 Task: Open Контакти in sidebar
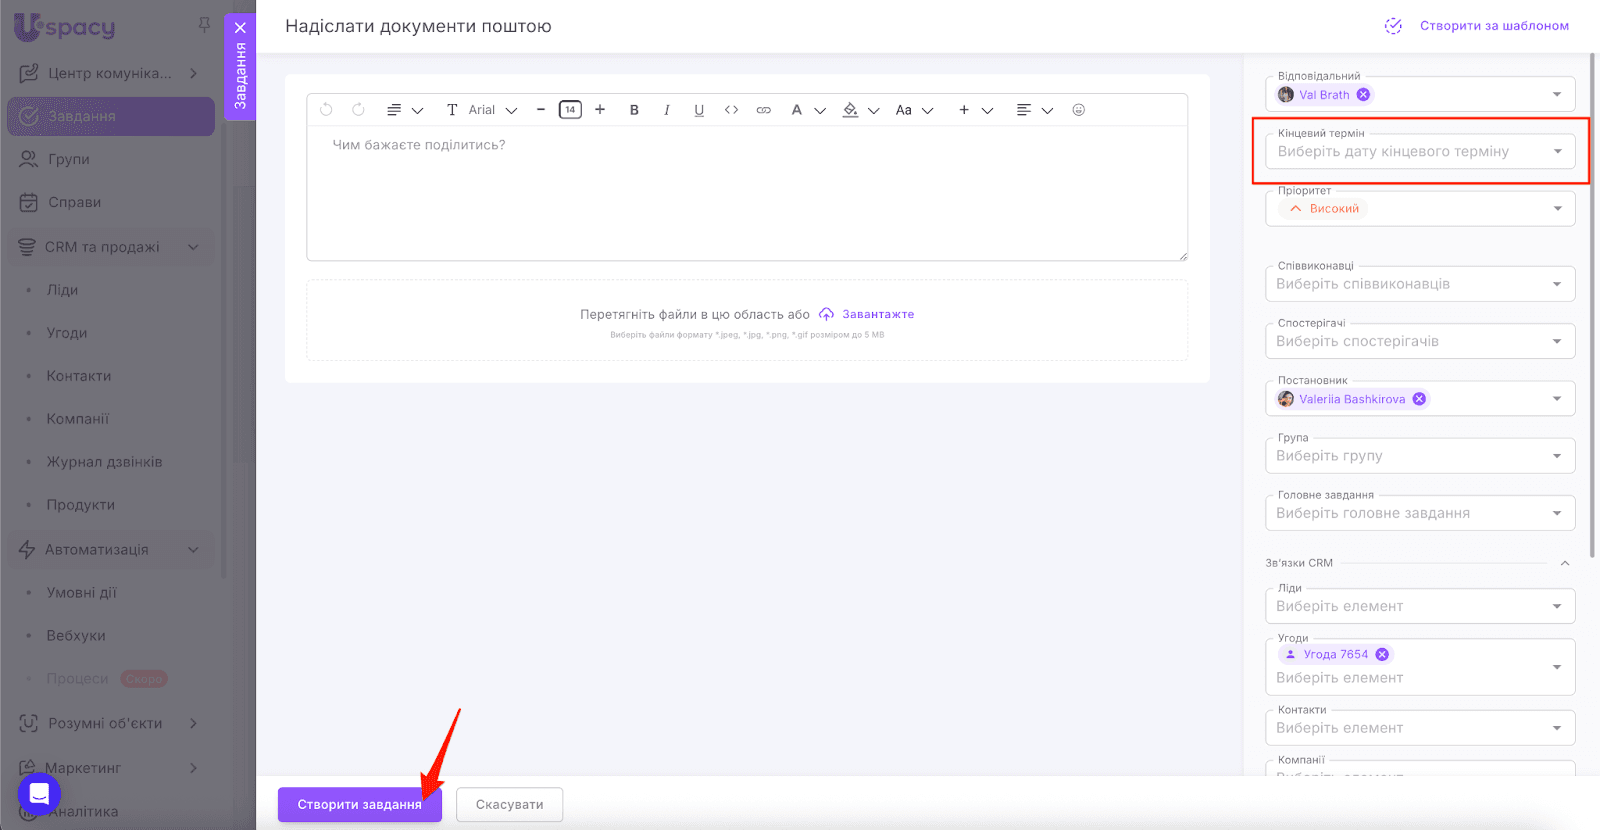click(79, 376)
